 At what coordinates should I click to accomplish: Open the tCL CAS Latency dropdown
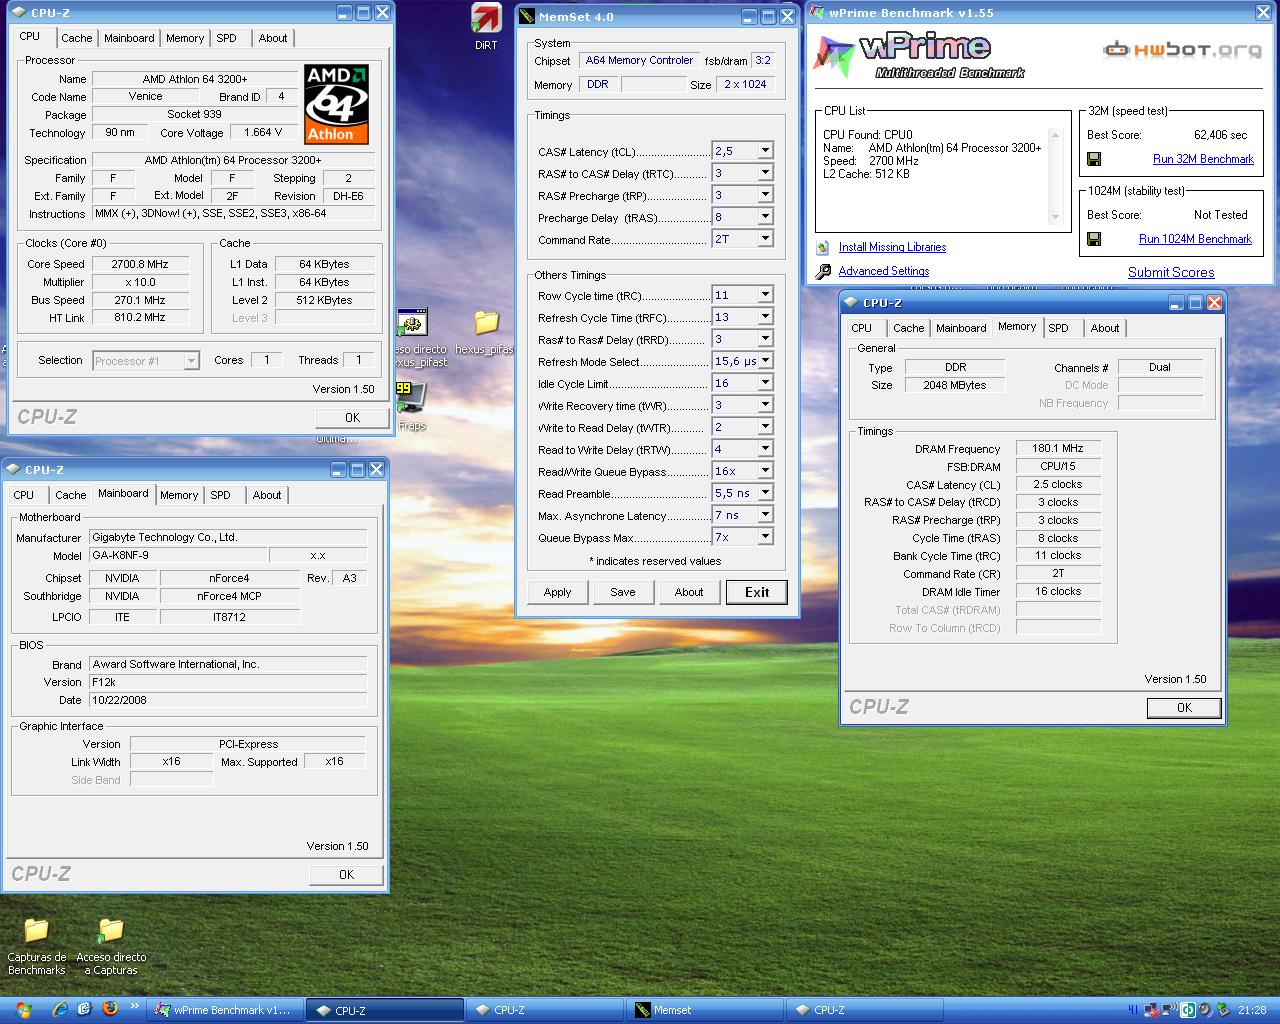765,151
